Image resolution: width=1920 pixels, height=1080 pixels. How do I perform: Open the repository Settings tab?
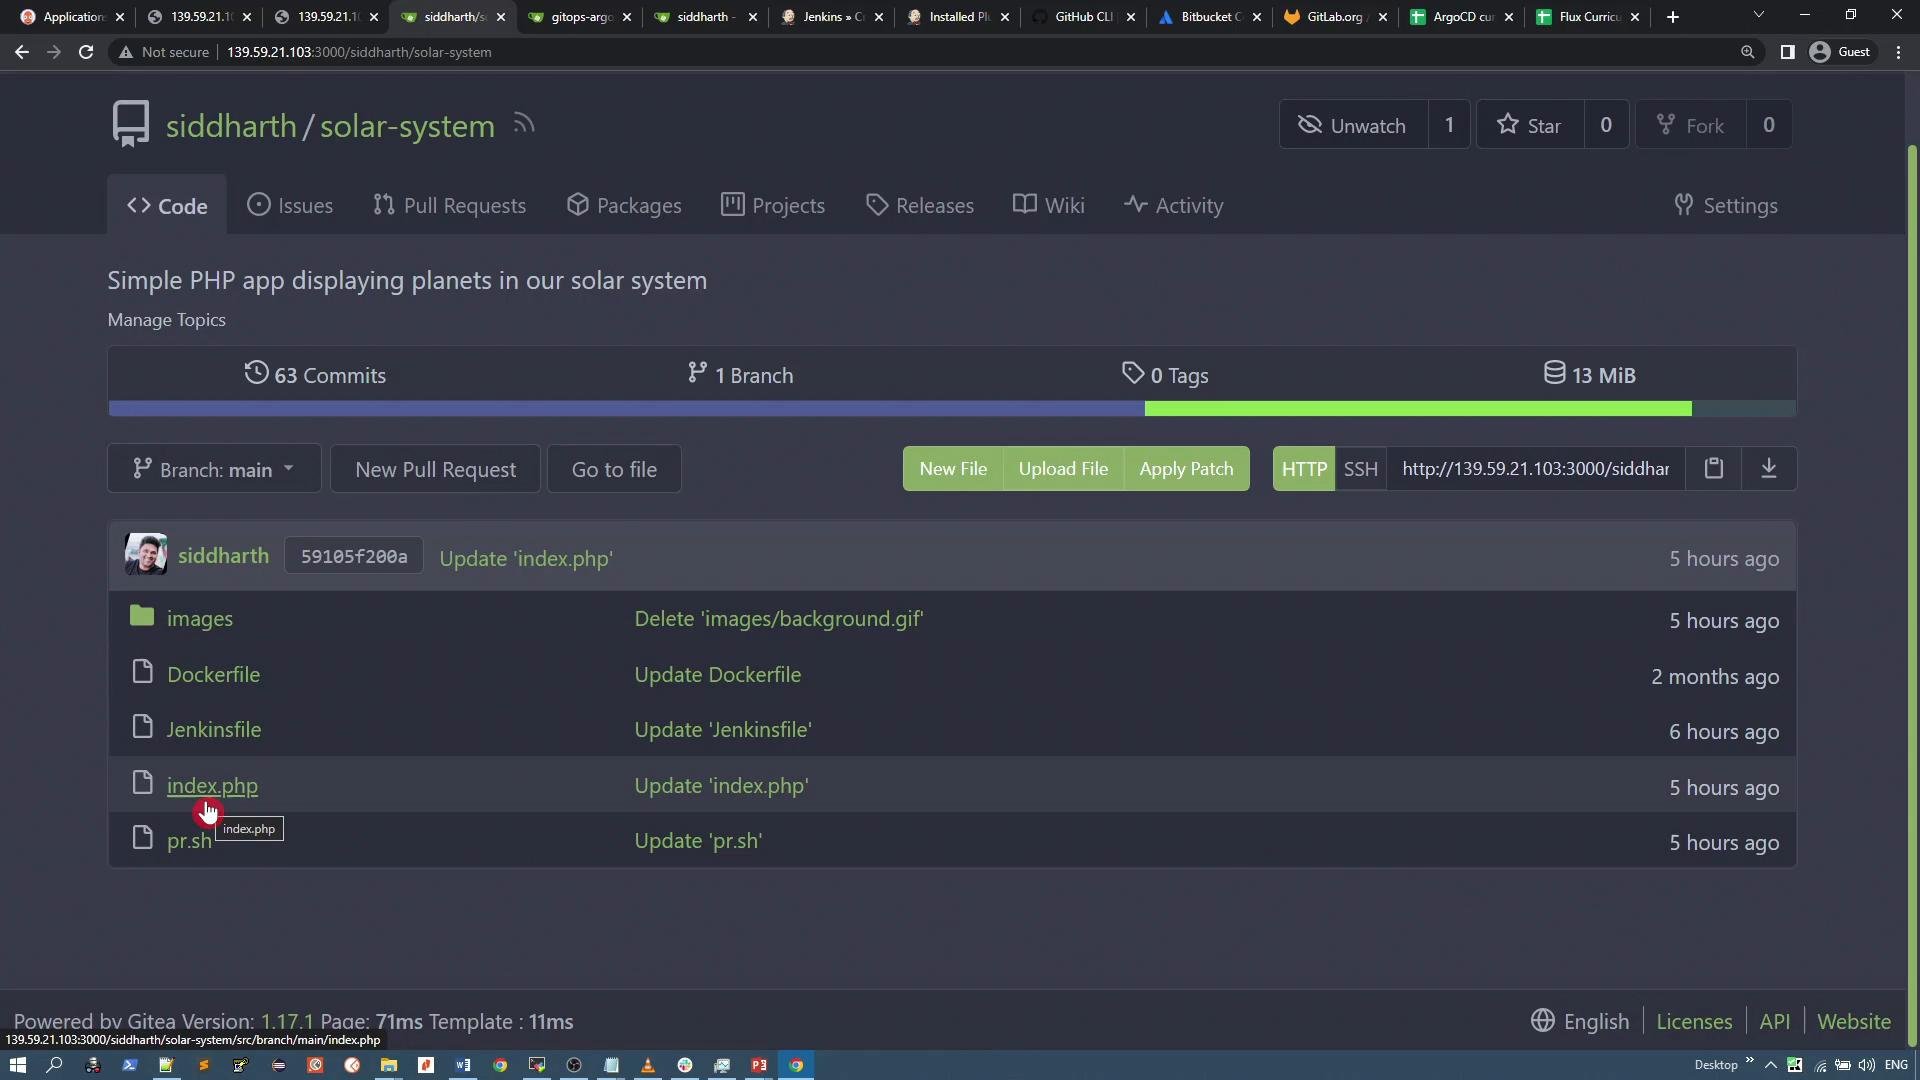[x=1726, y=205]
